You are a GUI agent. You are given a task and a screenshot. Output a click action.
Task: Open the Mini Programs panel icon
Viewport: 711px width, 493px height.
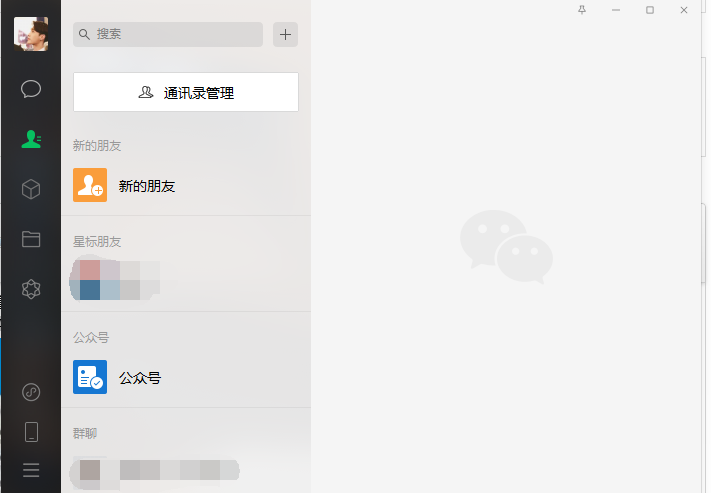tap(31, 392)
